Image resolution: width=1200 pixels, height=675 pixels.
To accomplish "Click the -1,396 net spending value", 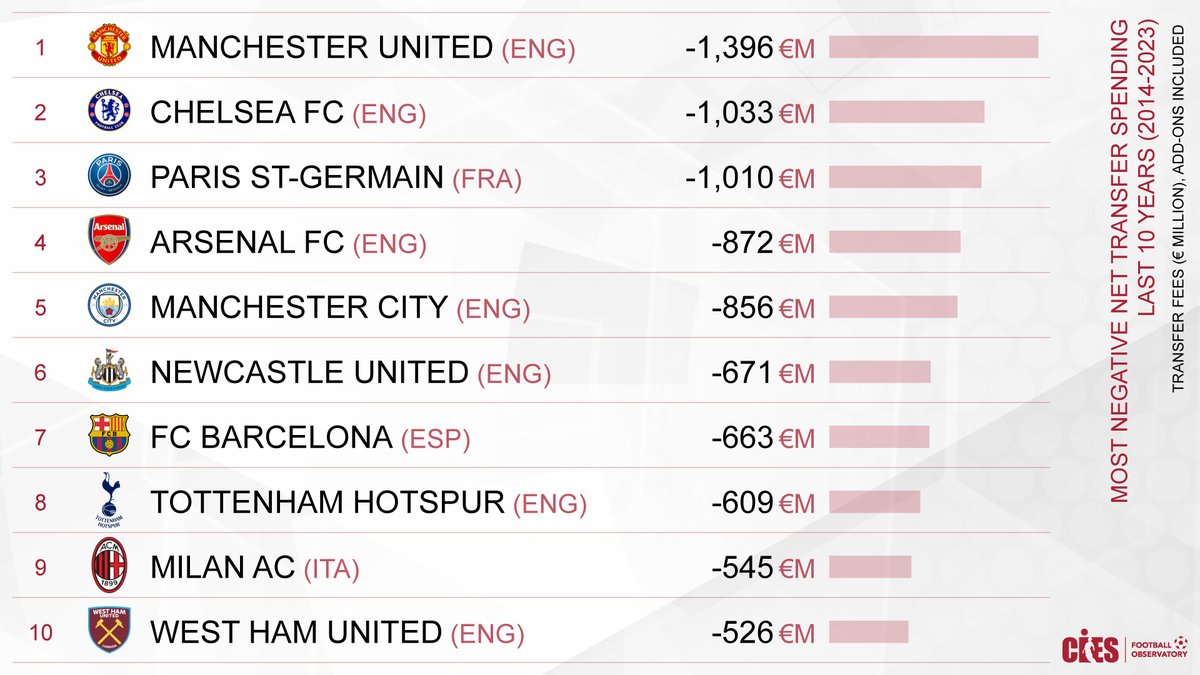I will [x=729, y=48].
